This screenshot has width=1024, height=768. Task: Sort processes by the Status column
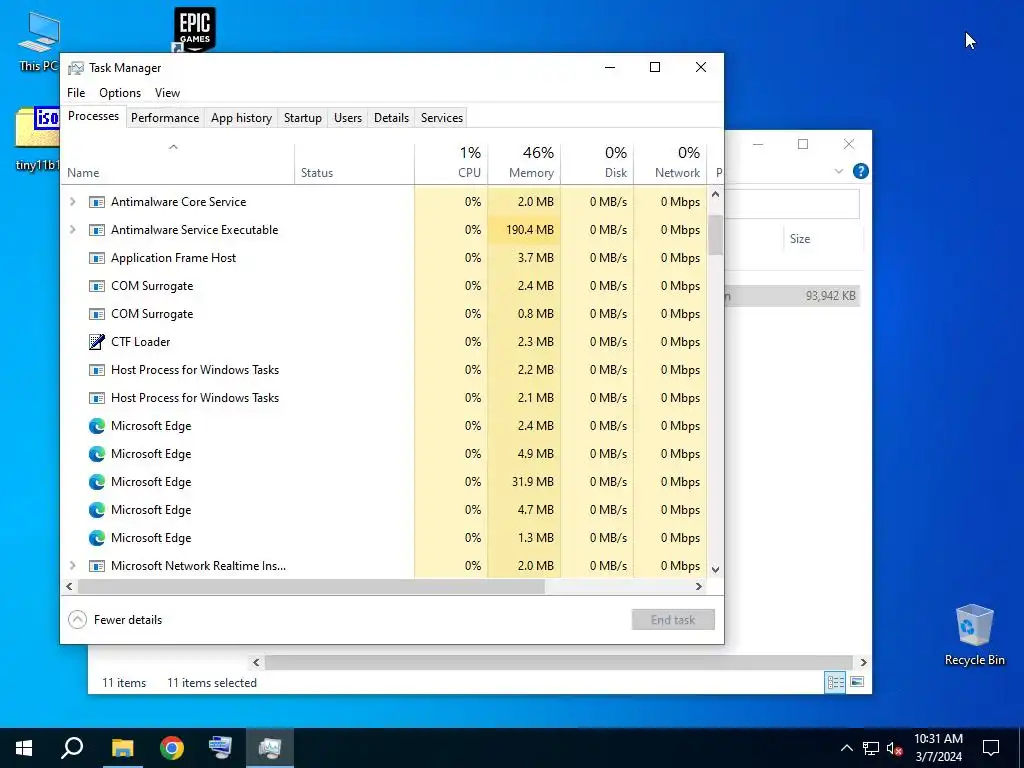pyautogui.click(x=354, y=163)
